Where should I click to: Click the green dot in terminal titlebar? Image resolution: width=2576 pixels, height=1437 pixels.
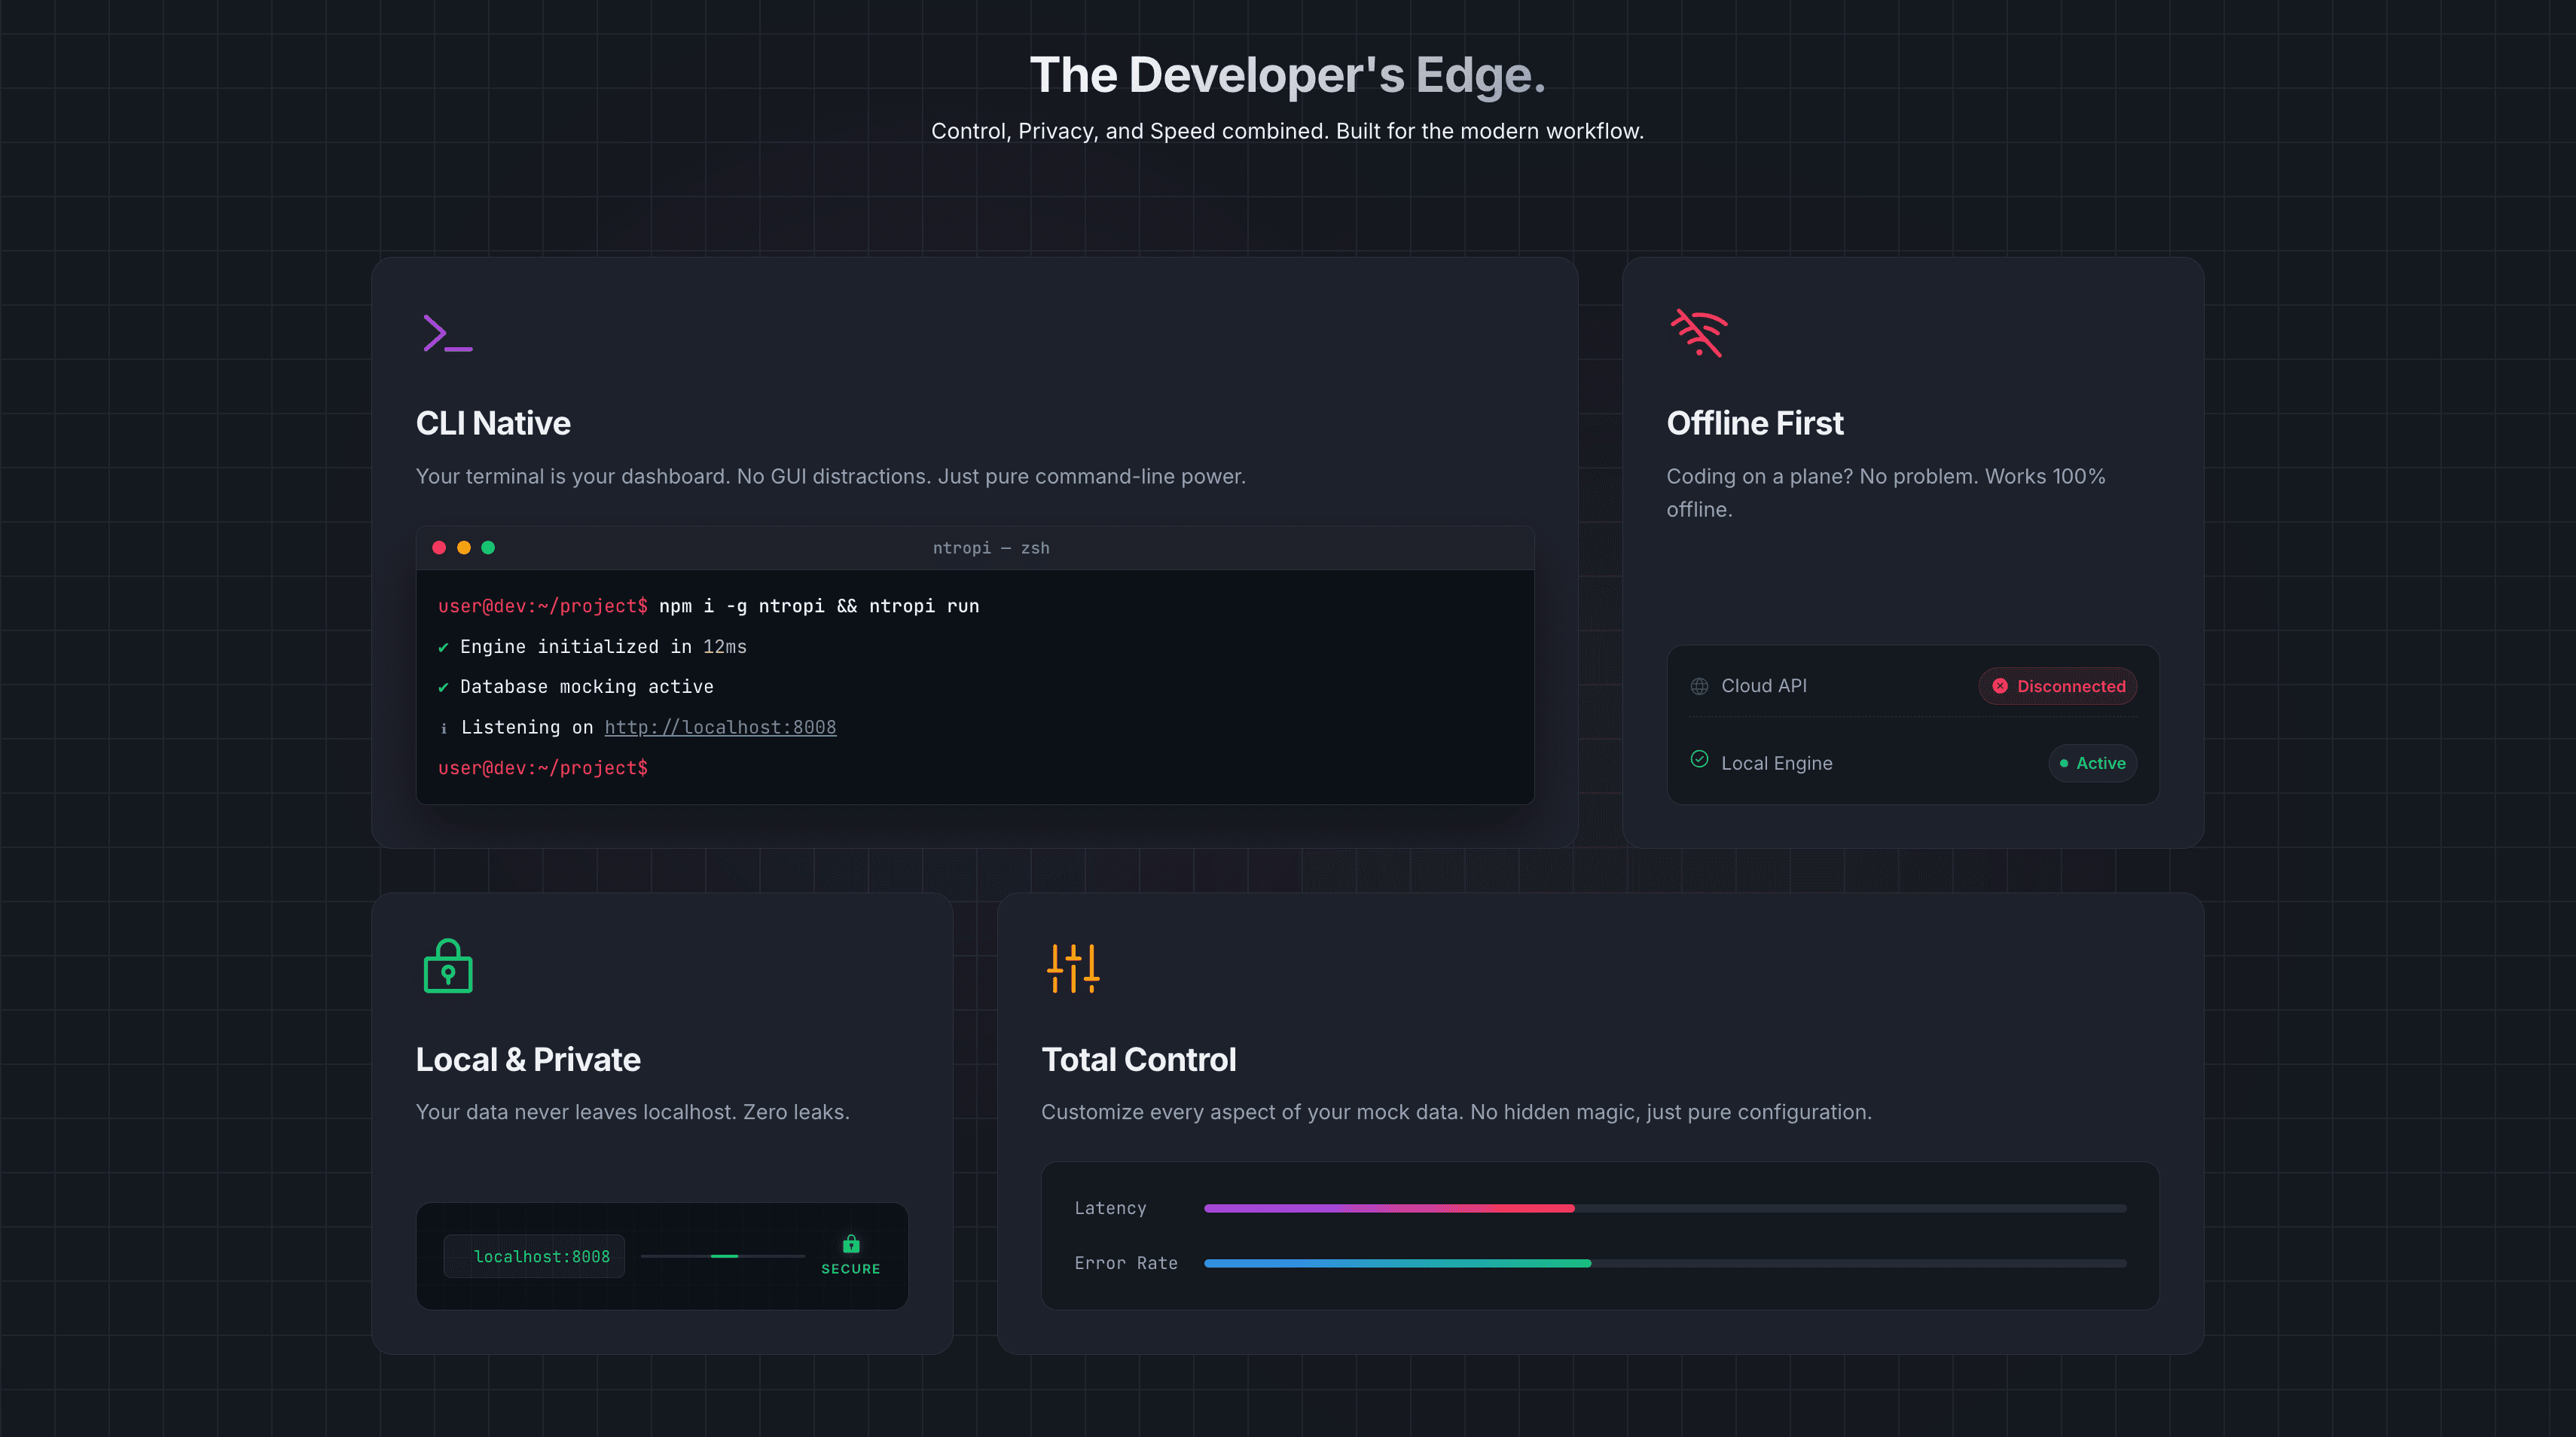(x=488, y=547)
